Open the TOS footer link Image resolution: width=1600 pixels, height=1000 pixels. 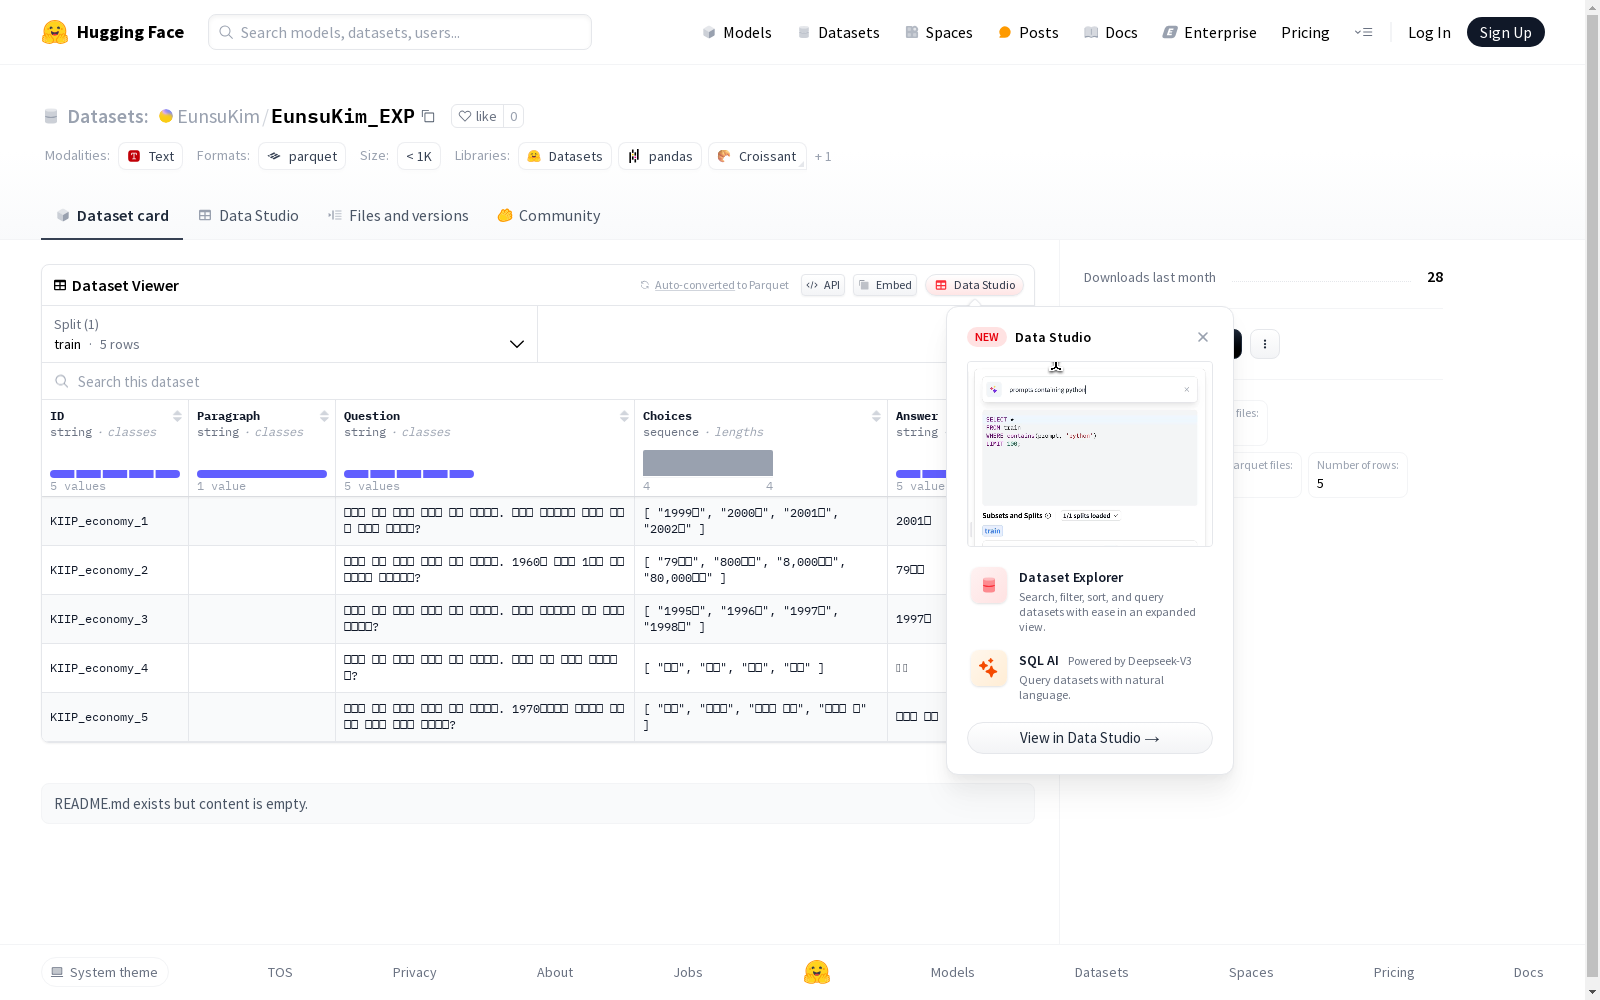pos(280,972)
